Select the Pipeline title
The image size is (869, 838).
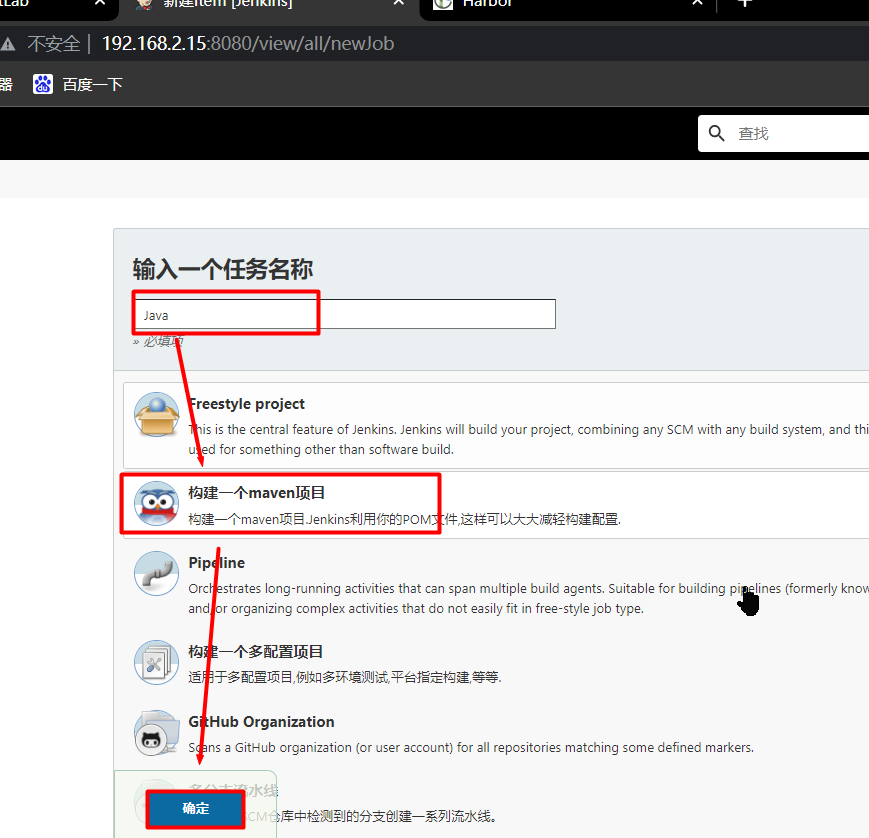[217, 563]
